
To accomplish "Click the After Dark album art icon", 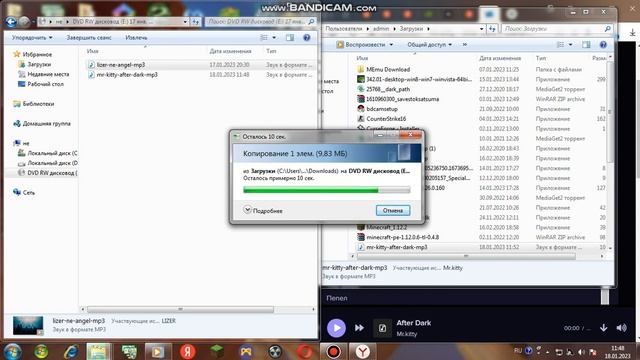I will [x=382, y=328].
